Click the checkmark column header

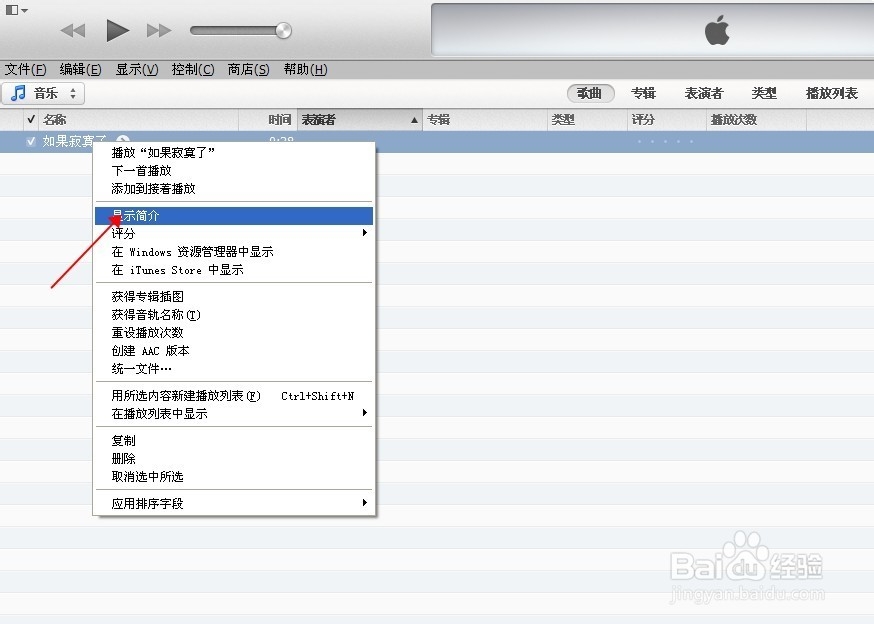tap(31, 119)
